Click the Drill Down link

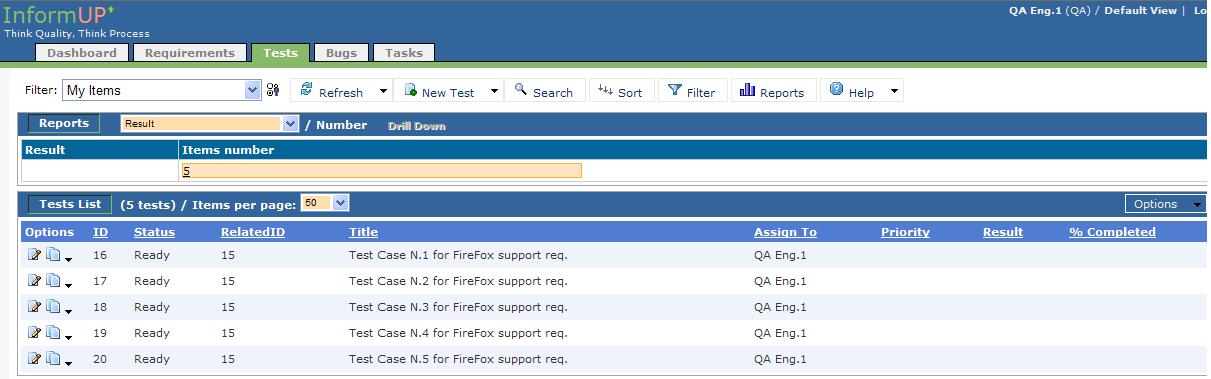[416, 126]
